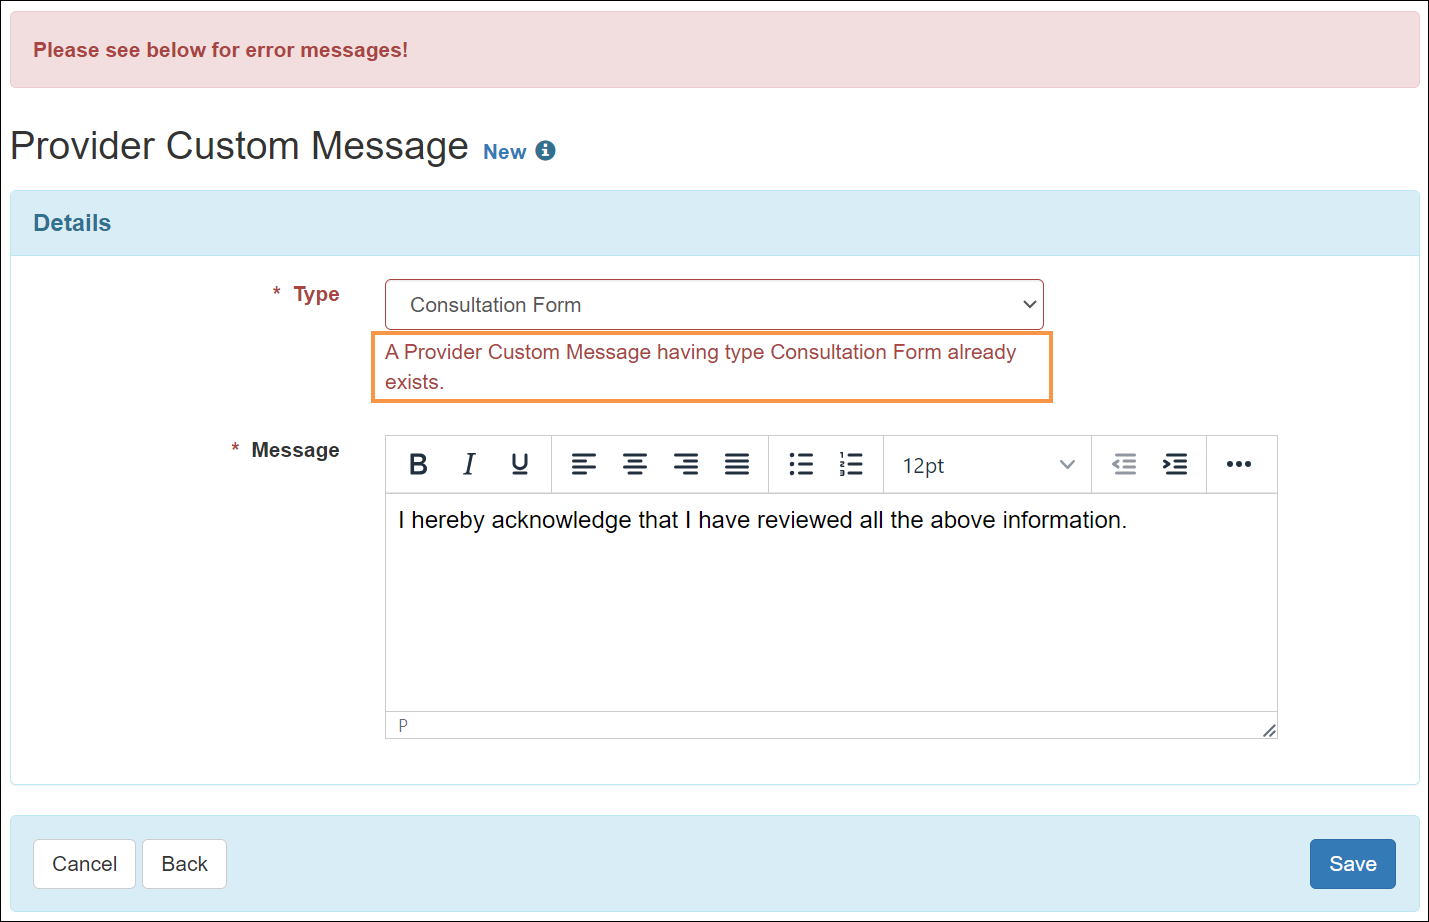Viewport: 1429px width, 922px height.
Task: Increase the paragraph indent
Action: tap(1175, 464)
